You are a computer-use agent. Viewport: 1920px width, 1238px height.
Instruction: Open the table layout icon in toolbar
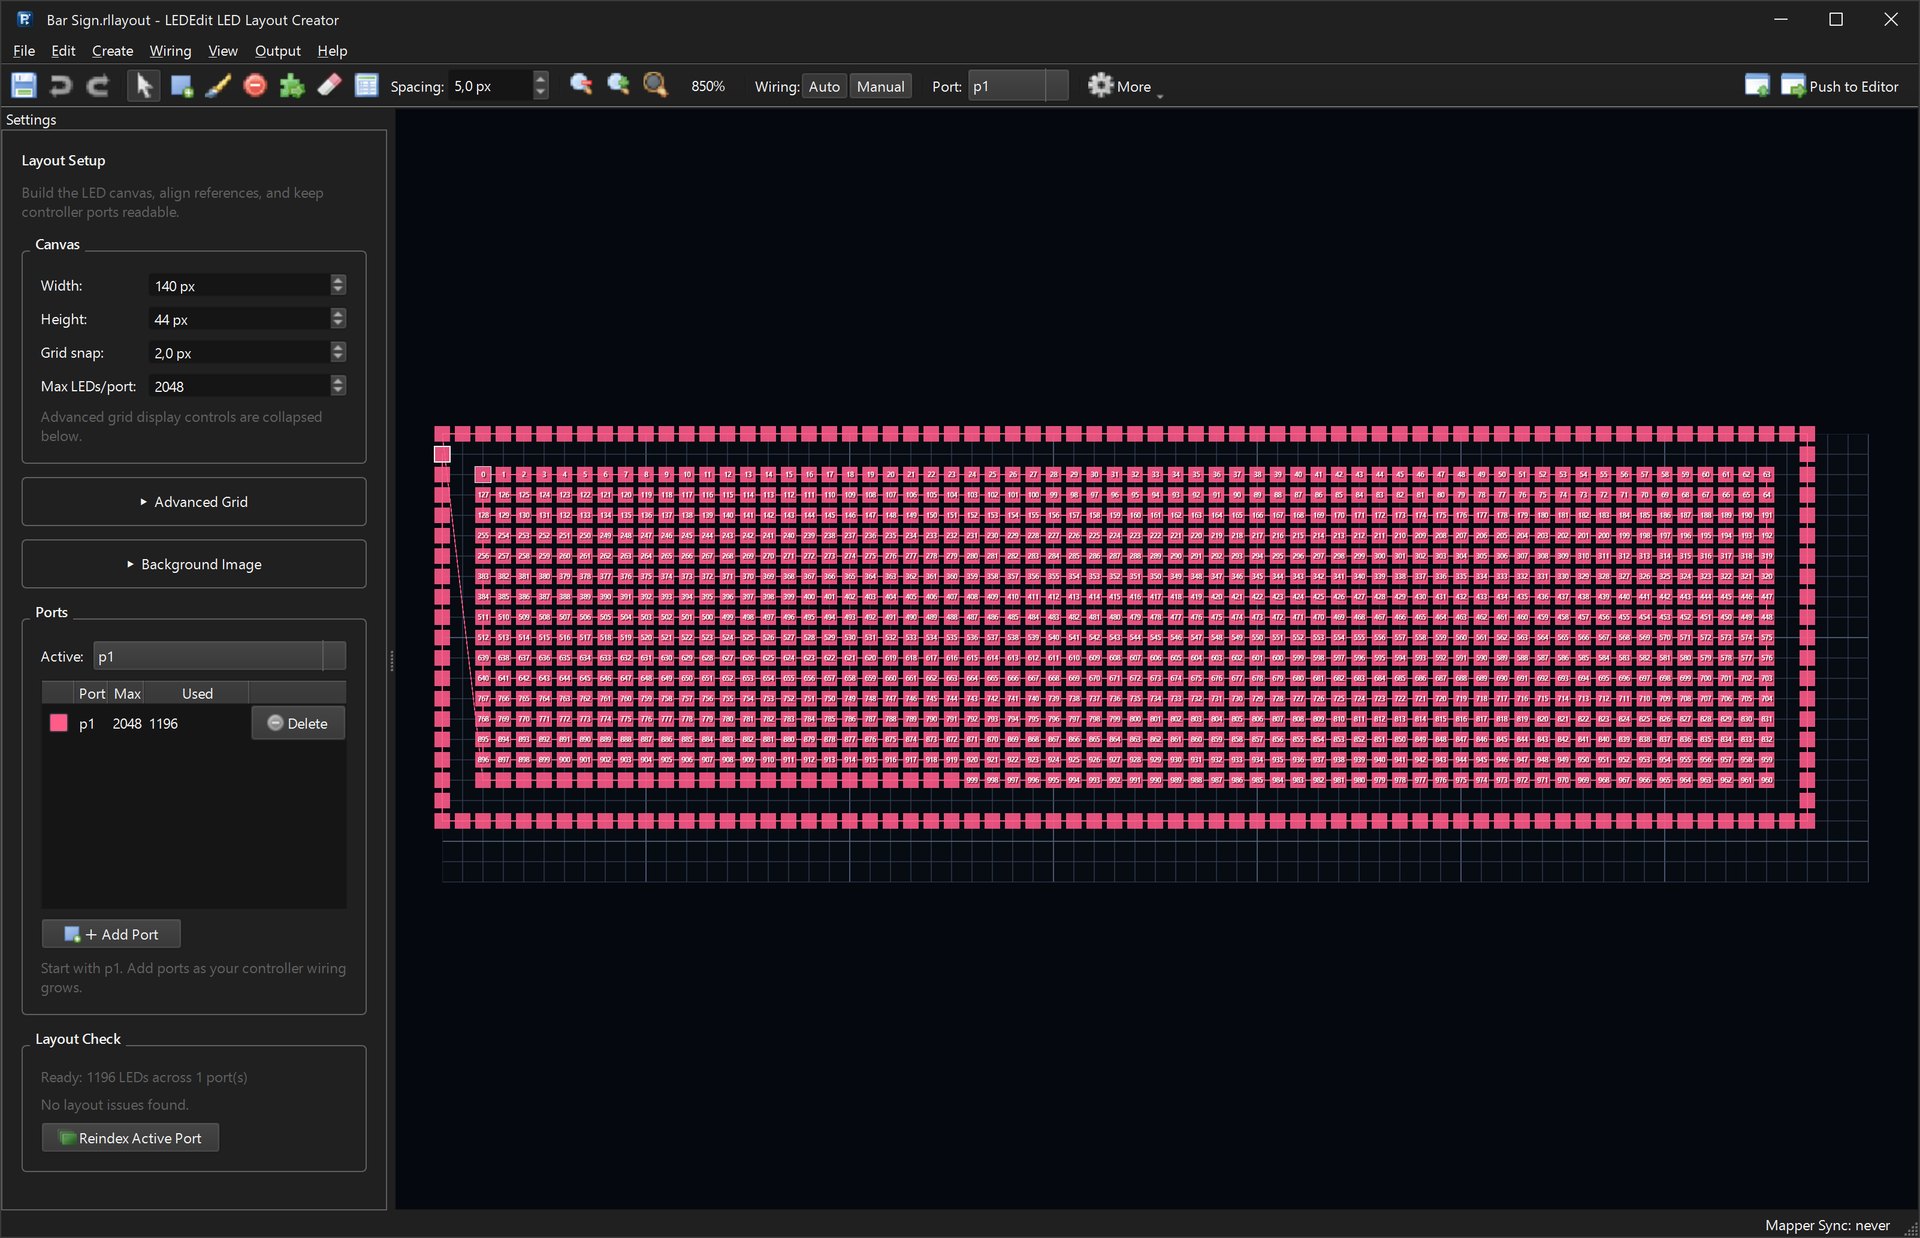coord(367,86)
